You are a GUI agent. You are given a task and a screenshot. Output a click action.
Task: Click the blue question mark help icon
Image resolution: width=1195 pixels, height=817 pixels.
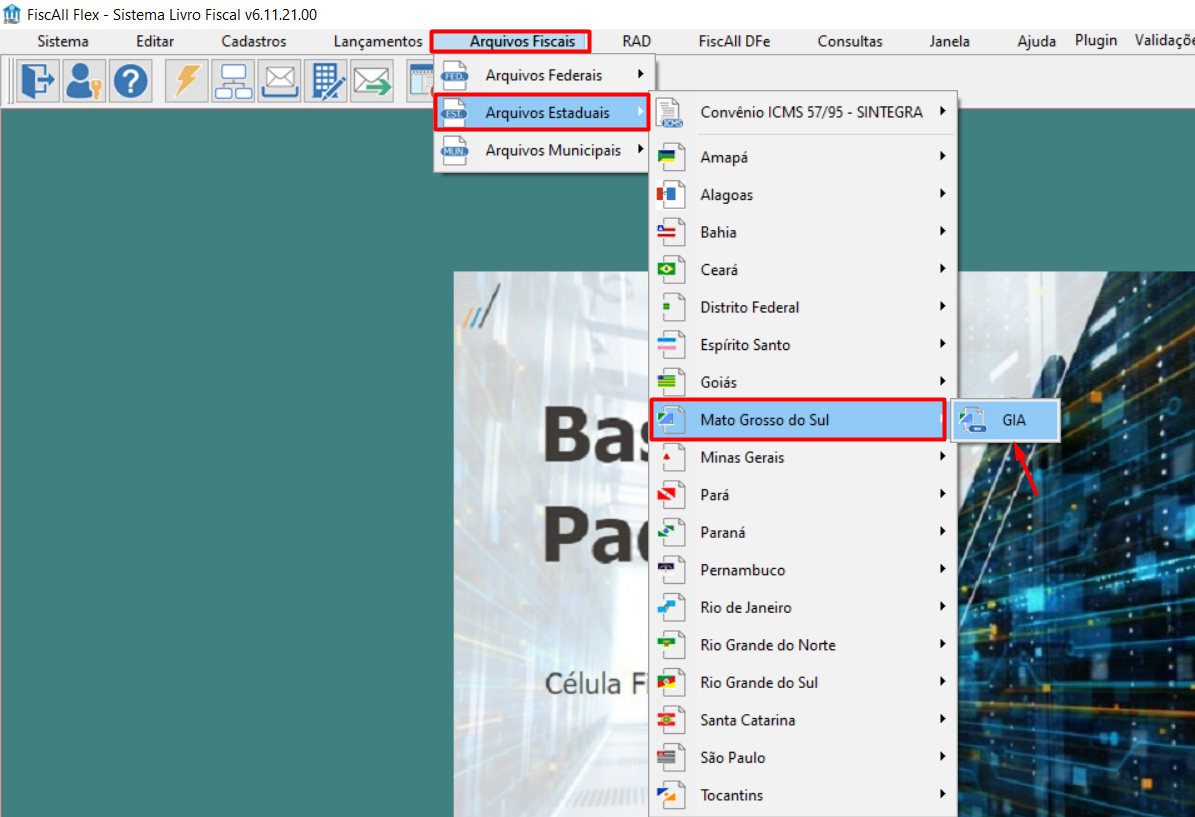point(130,81)
